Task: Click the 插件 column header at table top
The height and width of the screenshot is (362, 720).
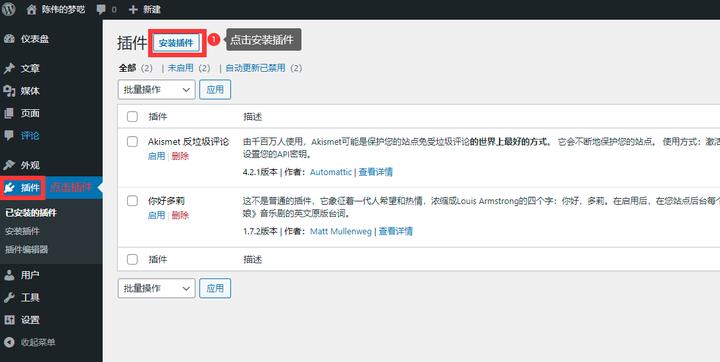Action: (158, 117)
